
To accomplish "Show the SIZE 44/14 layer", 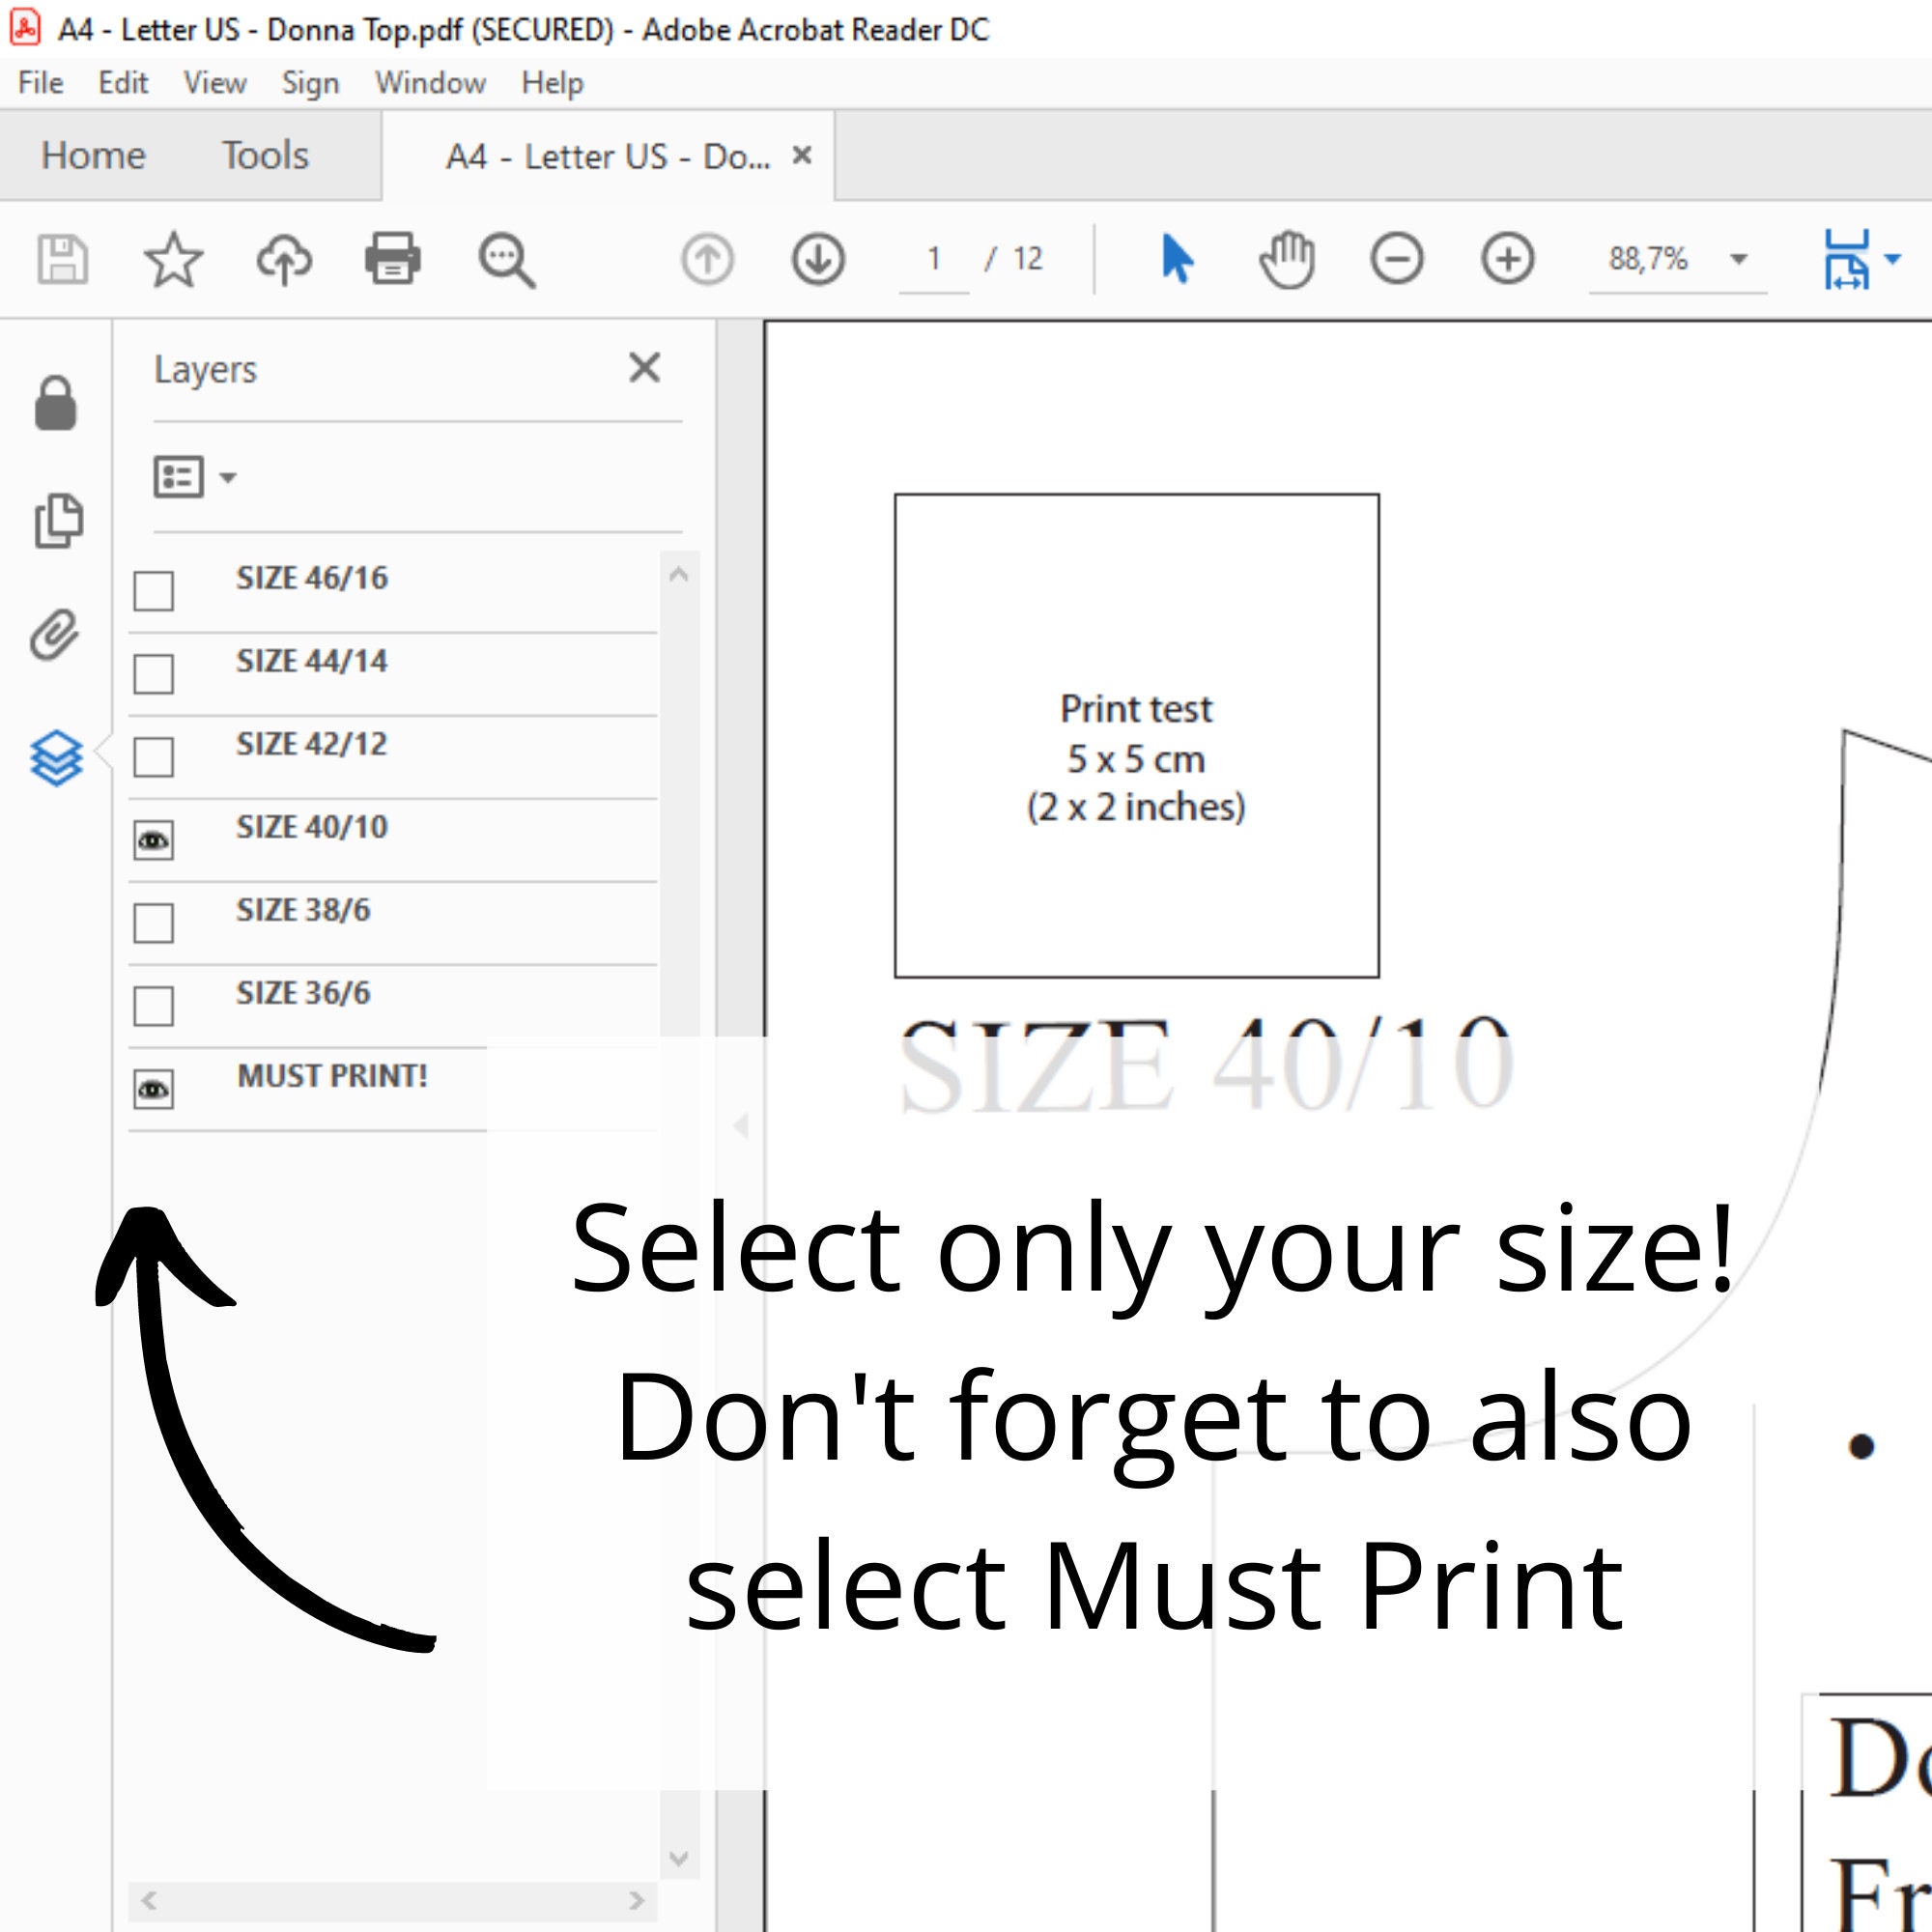I will (x=153, y=674).
